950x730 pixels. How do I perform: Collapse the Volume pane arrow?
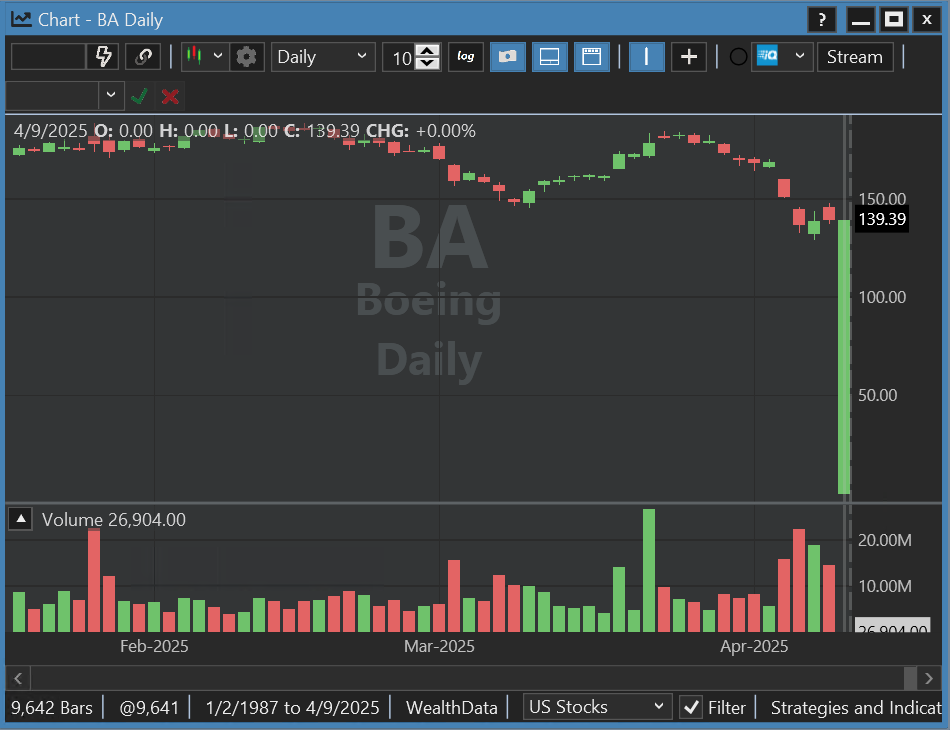coord(21,519)
